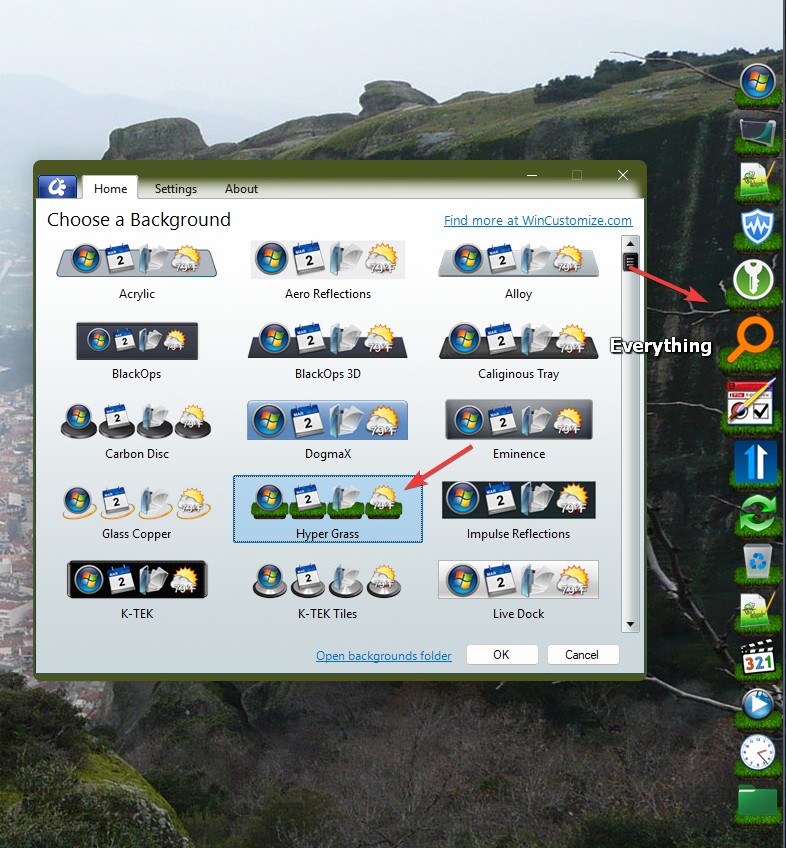Open the analog clock dock icon
The image size is (786, 848).
point(756,751)
